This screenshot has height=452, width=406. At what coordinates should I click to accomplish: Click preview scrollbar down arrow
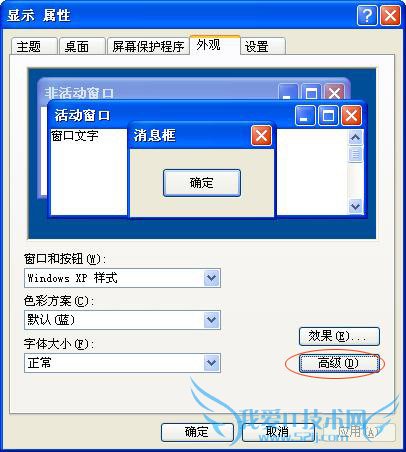pyautogui.click(x=356, y=206)
